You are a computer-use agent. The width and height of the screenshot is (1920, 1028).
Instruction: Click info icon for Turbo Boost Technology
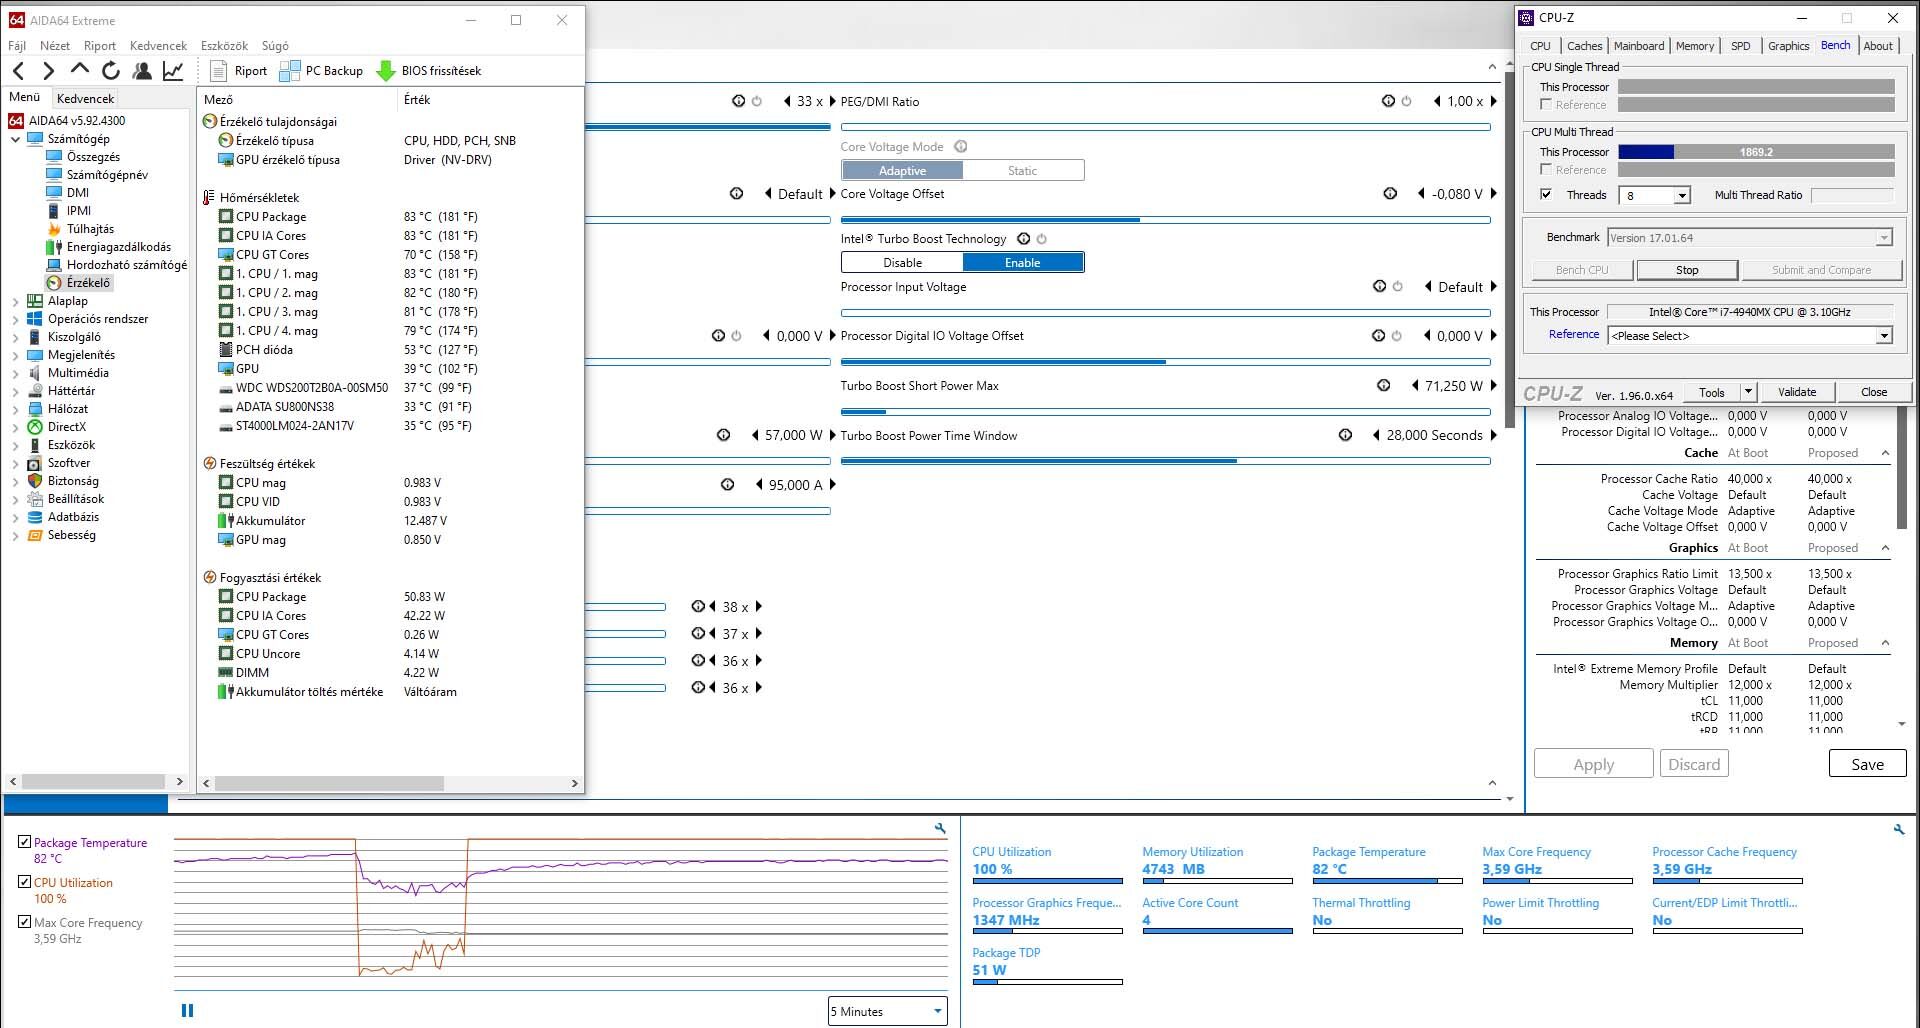pos(1023,239)
